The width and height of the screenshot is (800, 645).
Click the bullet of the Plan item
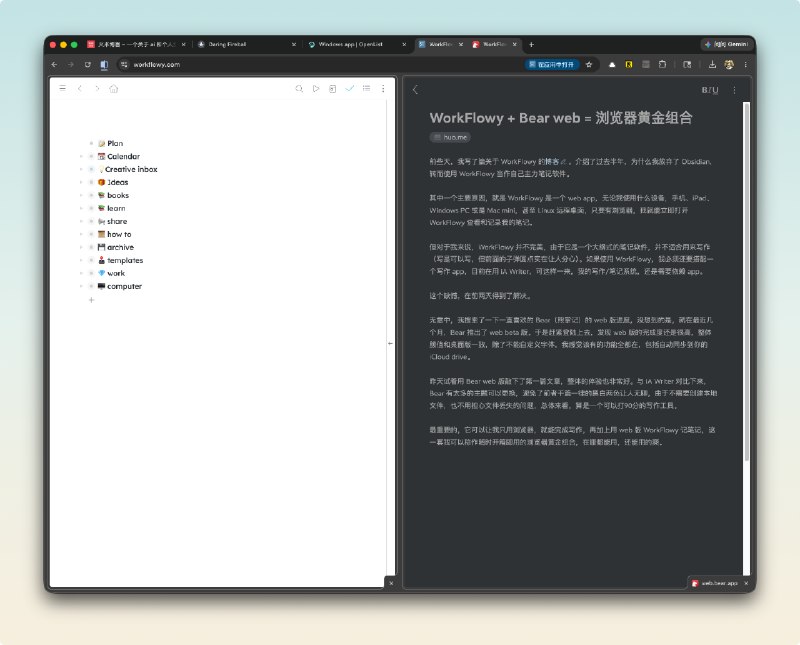[x=91, y=143]
